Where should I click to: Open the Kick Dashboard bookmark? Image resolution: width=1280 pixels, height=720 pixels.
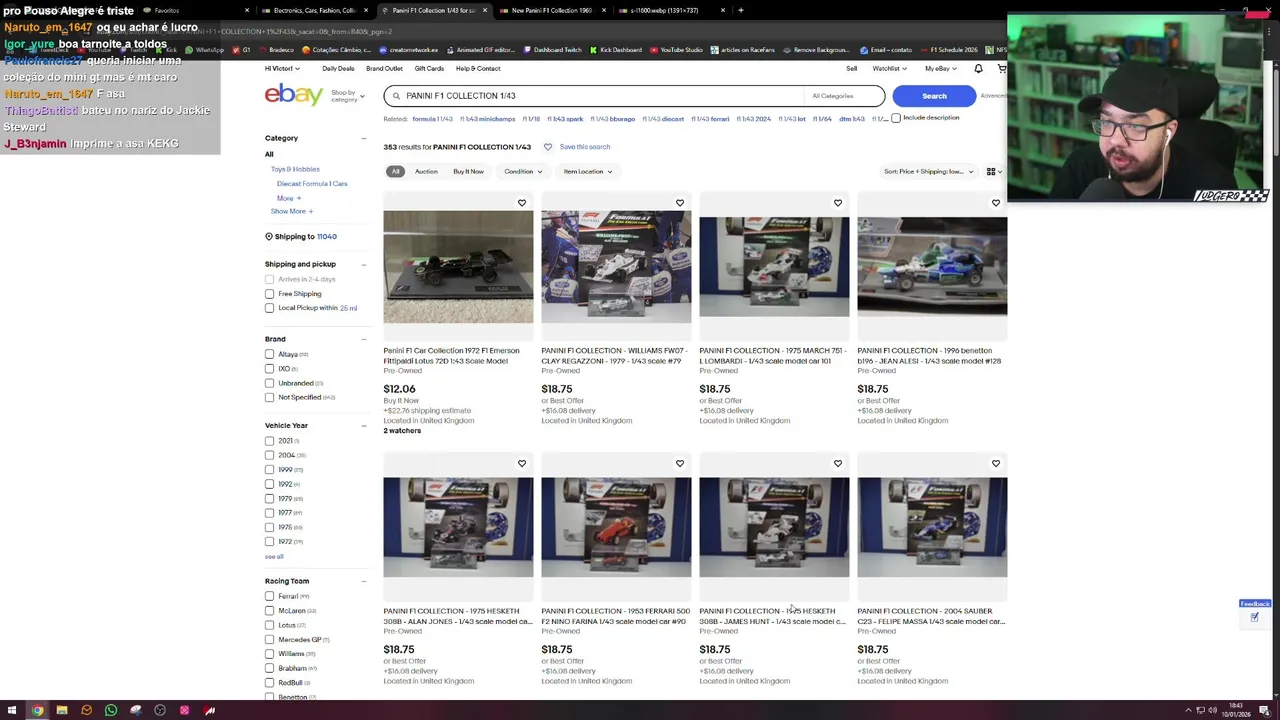coord(616,50)
